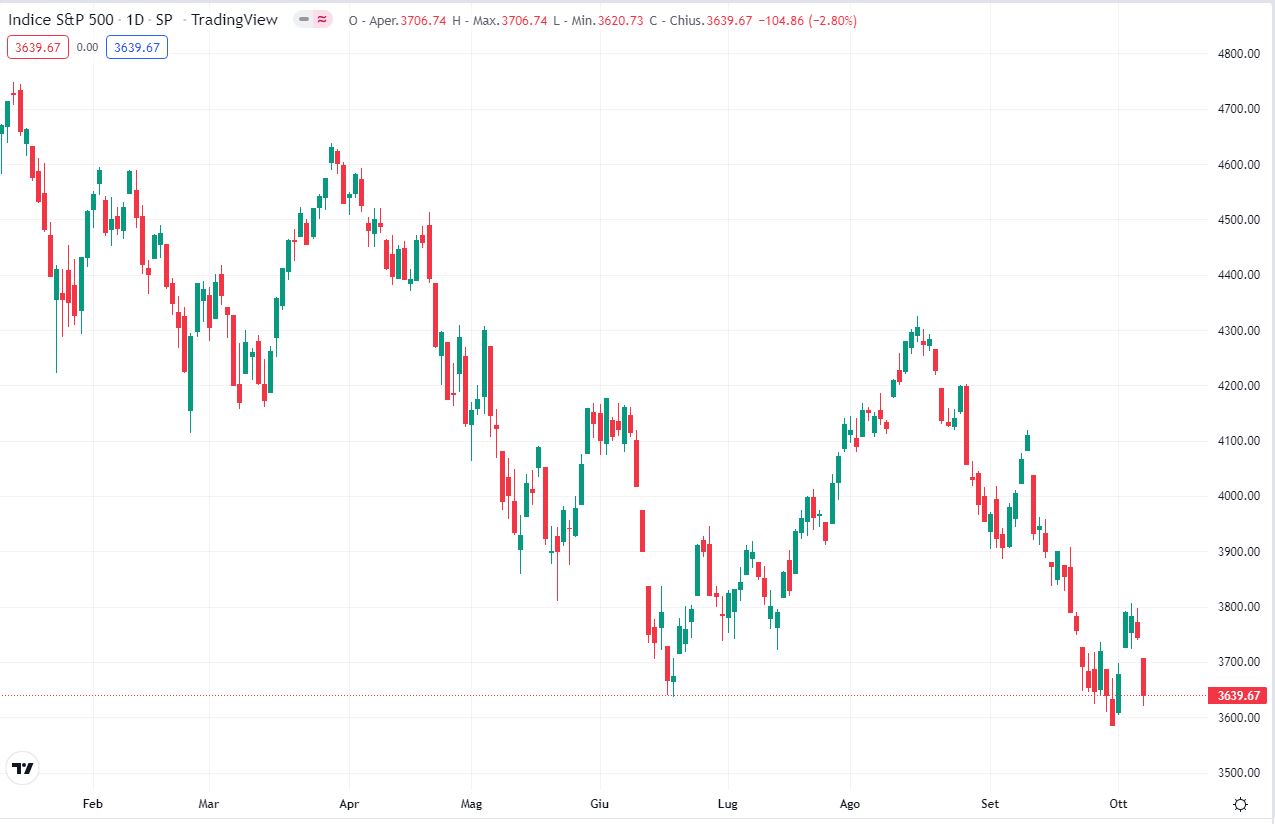
Task: Click the Lug label on the time axis
Action: pos(728,803)
